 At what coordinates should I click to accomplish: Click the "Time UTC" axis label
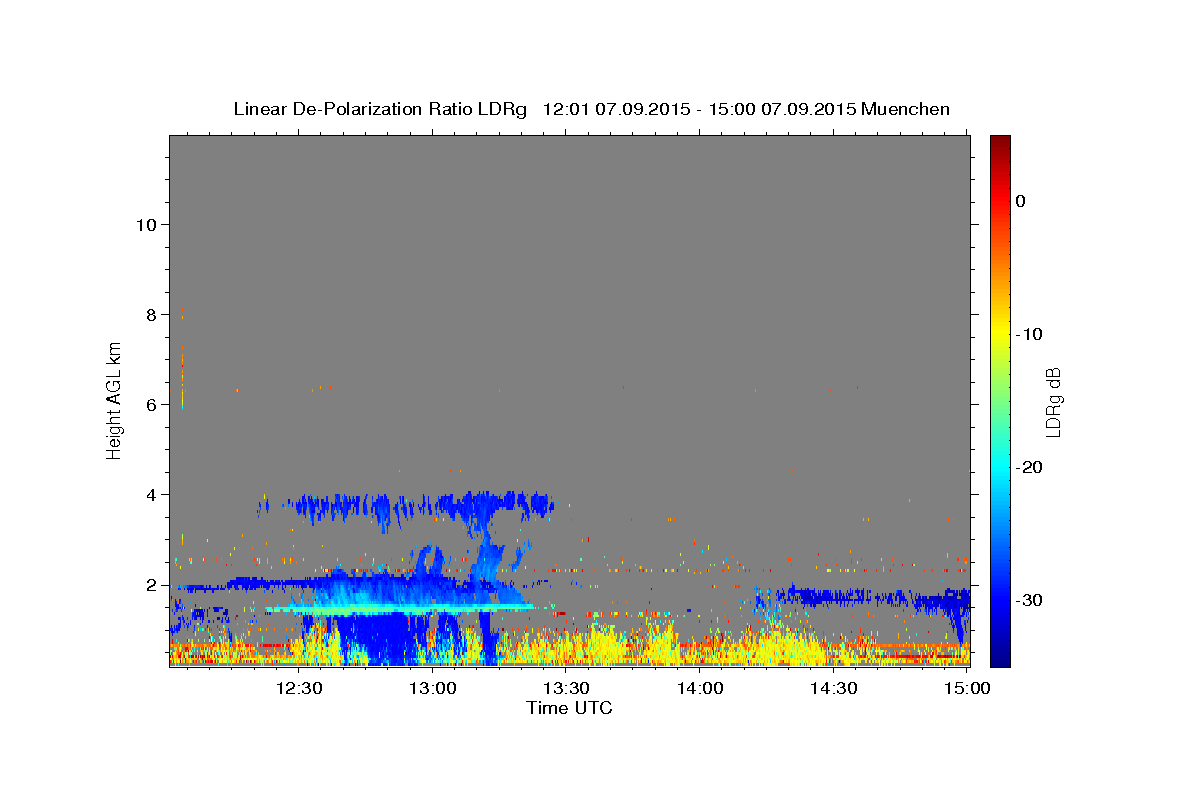569,708
